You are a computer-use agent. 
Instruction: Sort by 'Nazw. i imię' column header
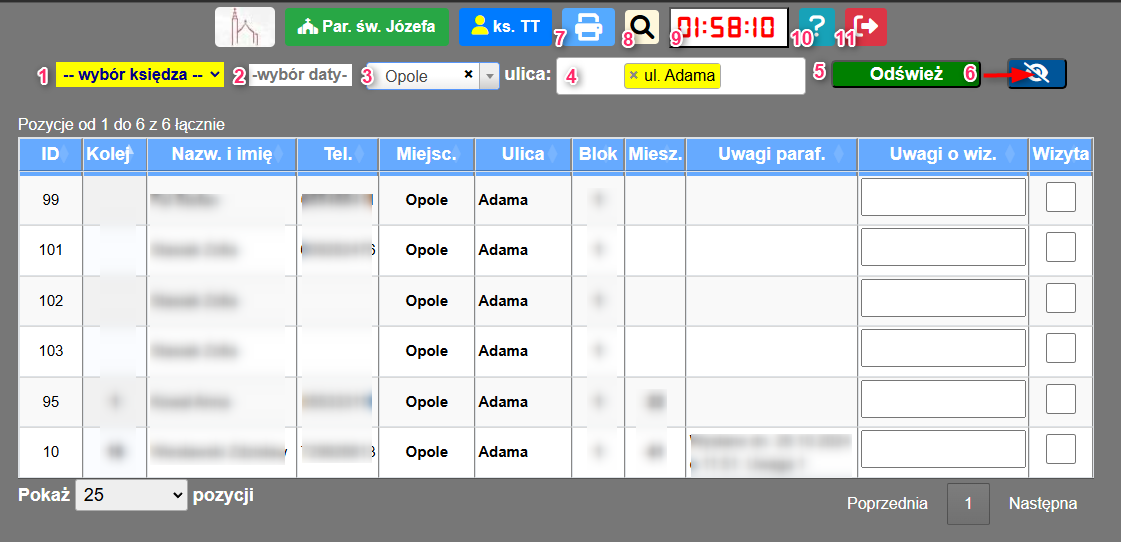(x=222, y=154)
